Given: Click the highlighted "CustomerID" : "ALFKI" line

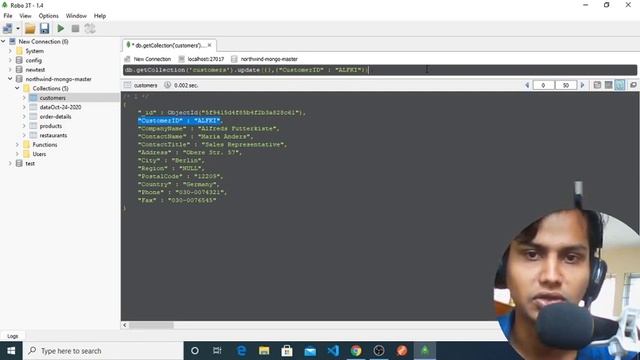Looking at the screenshot, I should coord(180,120).
